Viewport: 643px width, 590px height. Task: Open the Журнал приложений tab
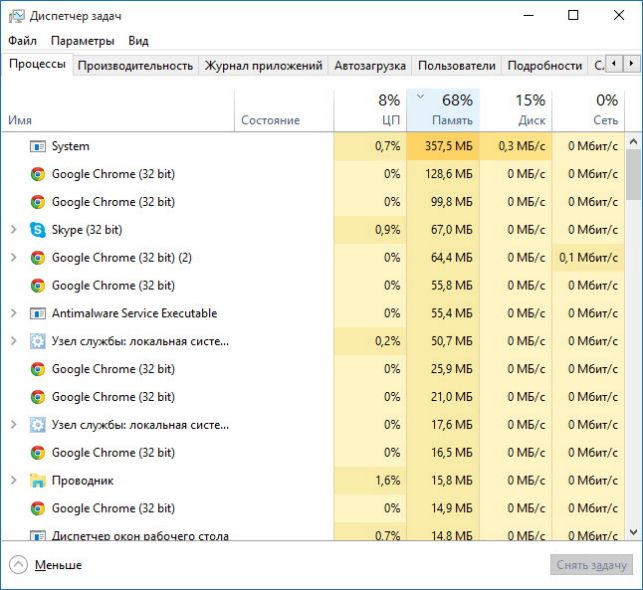(x=263, y=66)
